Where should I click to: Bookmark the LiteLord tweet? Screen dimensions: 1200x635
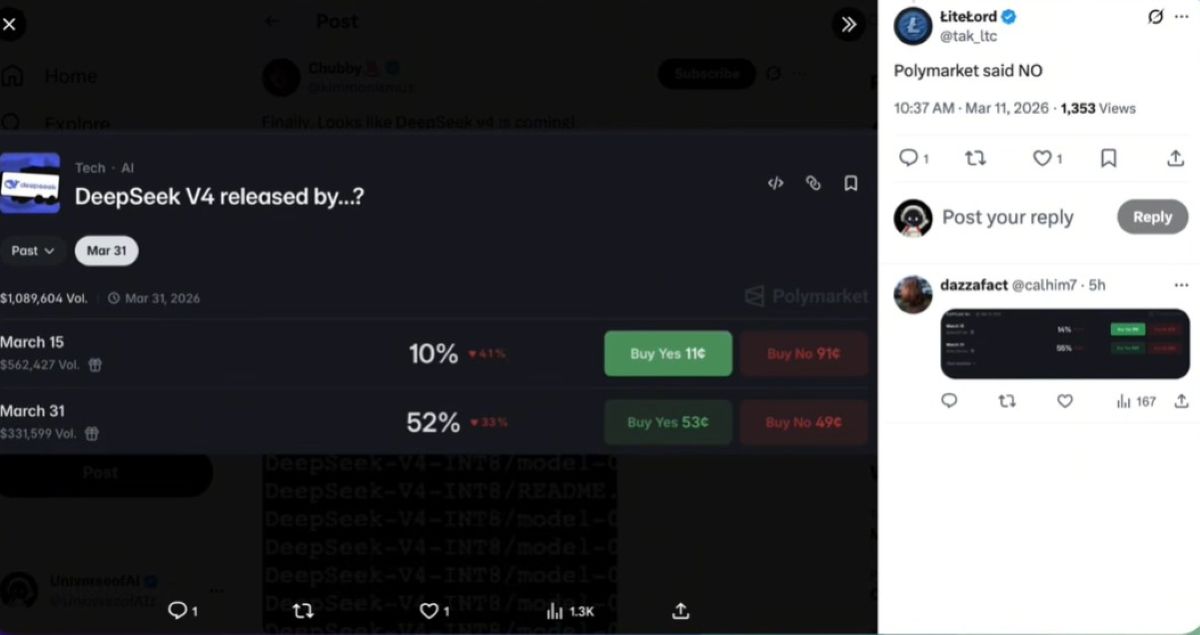click(1108, 158)
